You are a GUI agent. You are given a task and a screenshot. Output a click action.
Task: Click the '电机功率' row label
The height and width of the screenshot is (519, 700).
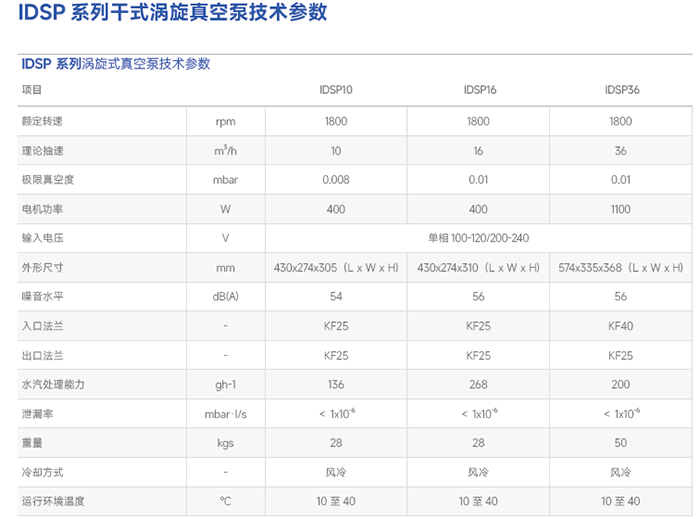point(42,209)
